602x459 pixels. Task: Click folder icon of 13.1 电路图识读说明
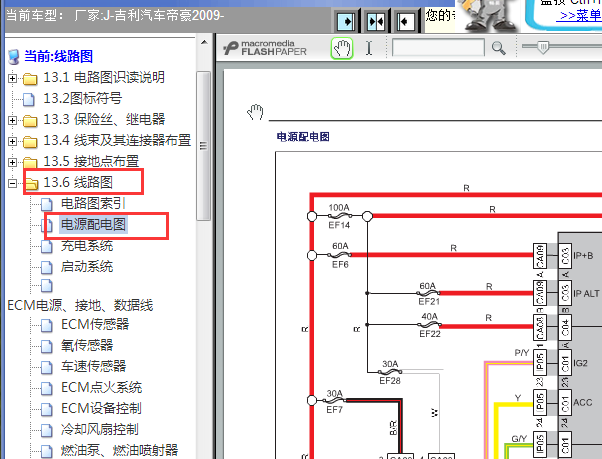tap(30, 79)
